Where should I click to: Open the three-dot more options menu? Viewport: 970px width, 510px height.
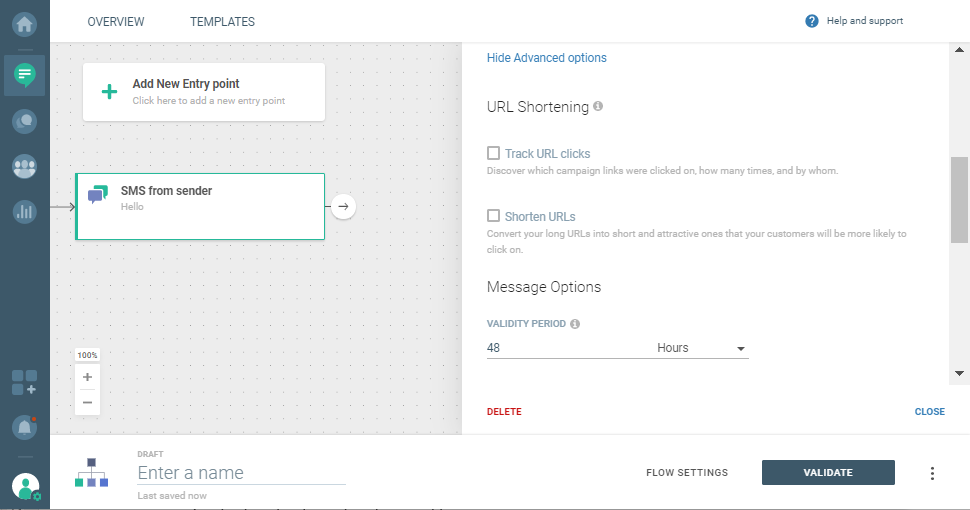932,473
